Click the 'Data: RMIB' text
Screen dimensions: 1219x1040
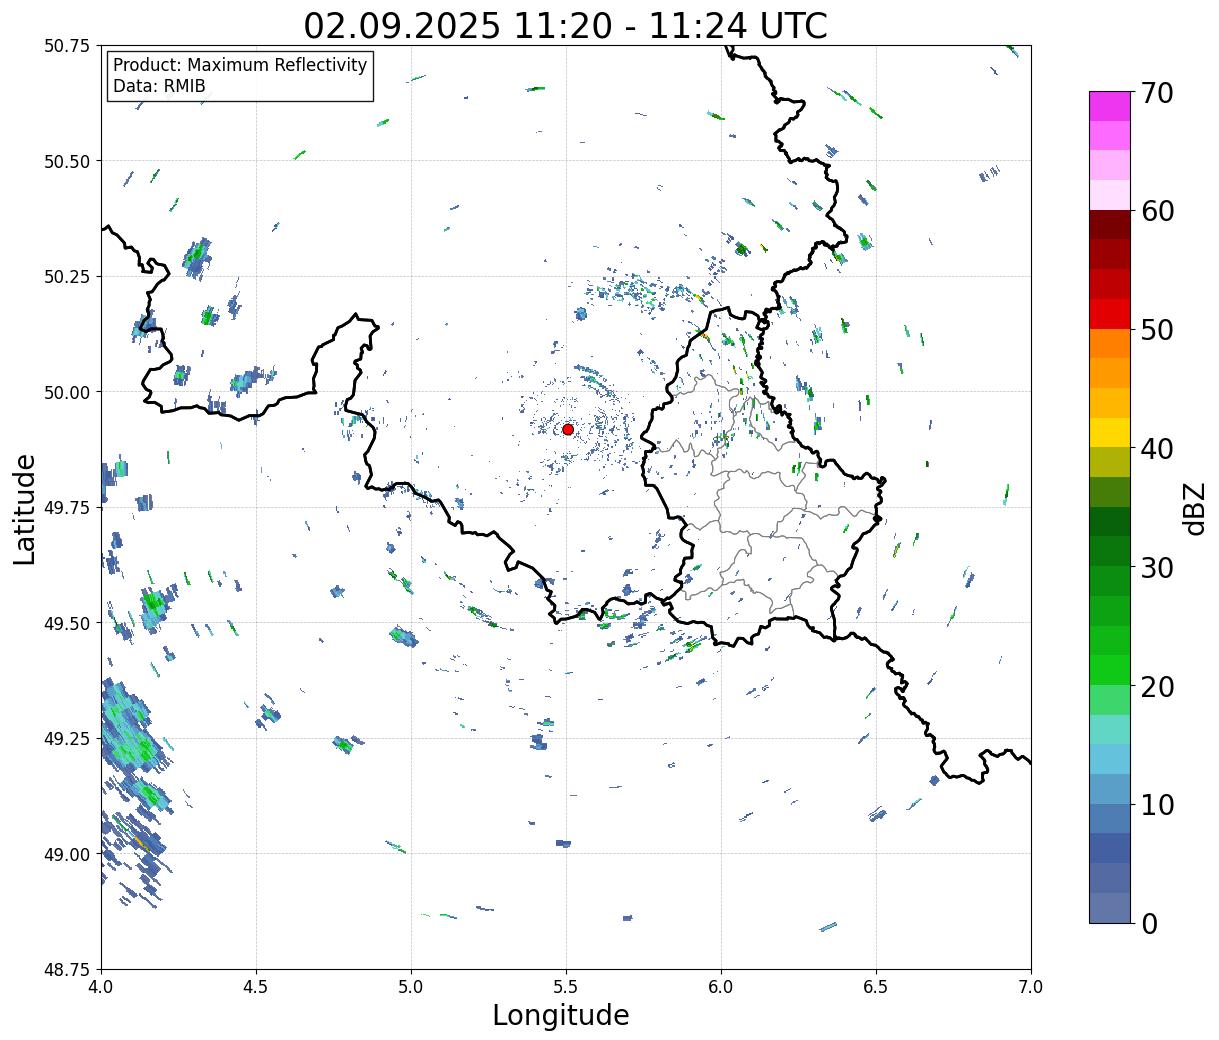click(159, 86)
